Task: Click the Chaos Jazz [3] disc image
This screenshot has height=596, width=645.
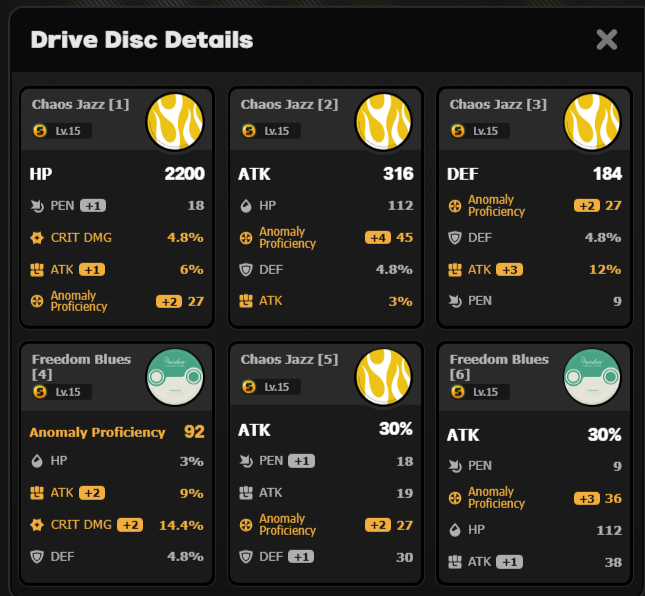Action: (592, 122)
